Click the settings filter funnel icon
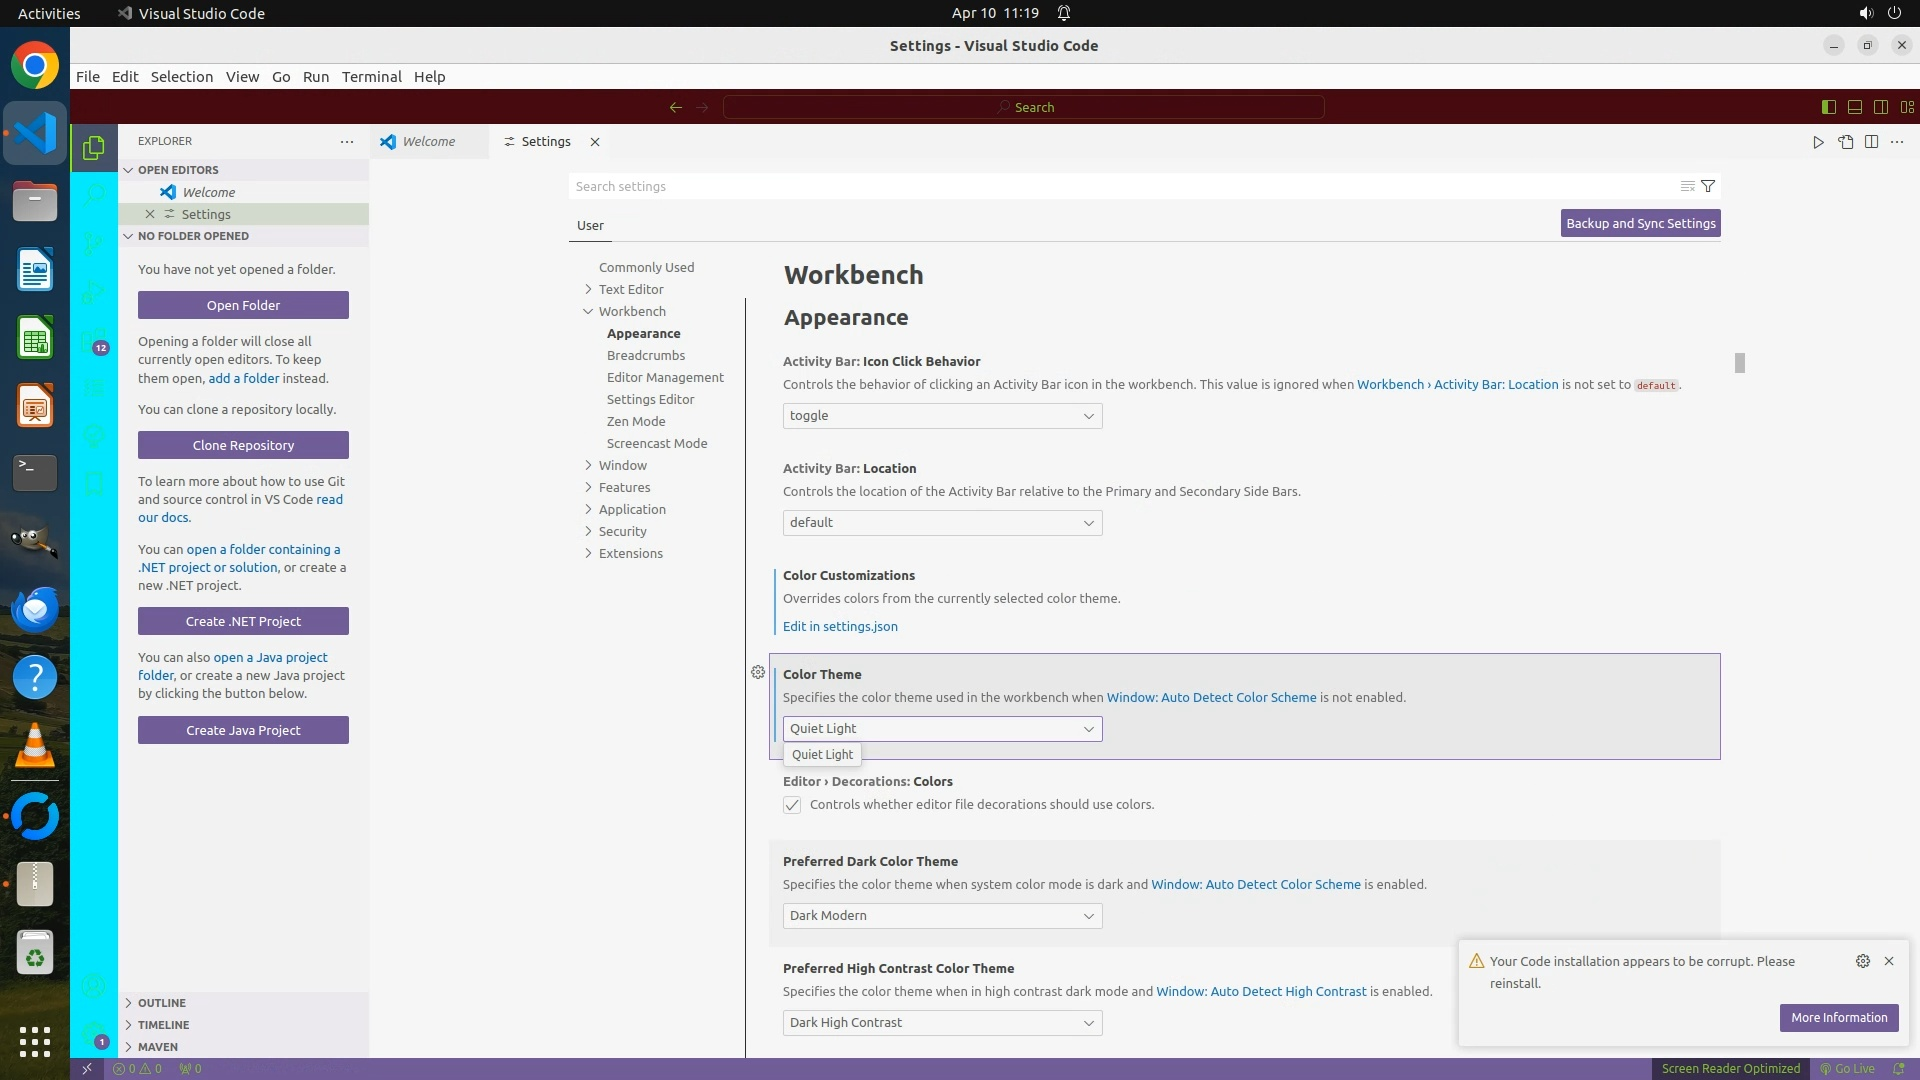 click(1708, 186)
